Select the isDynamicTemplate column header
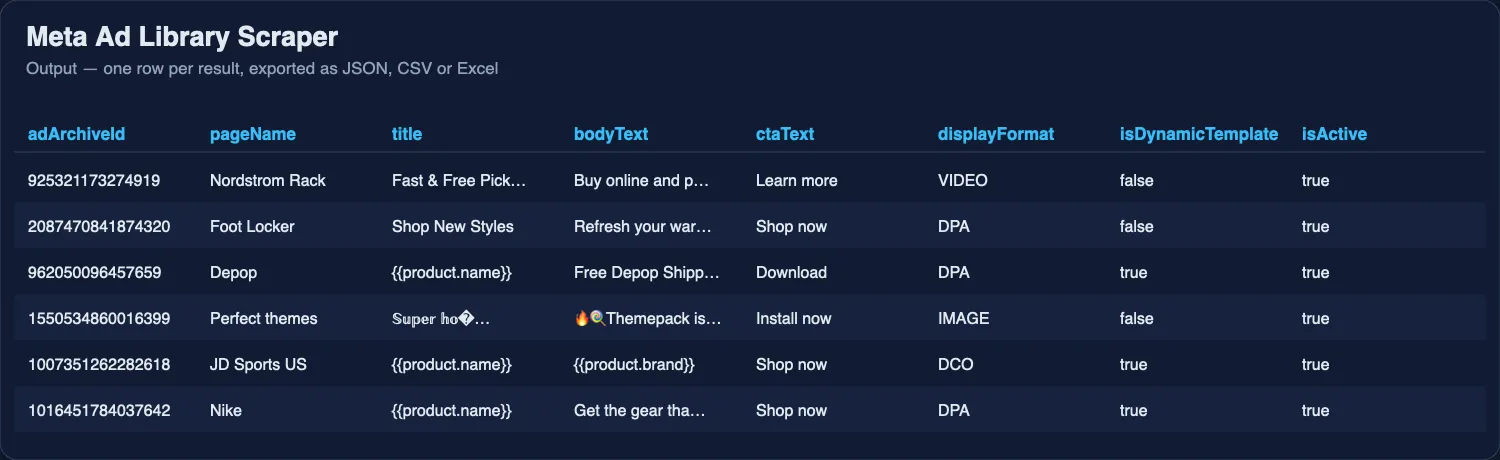Viewport: 1500px width, 460px height. point(1199,134)
